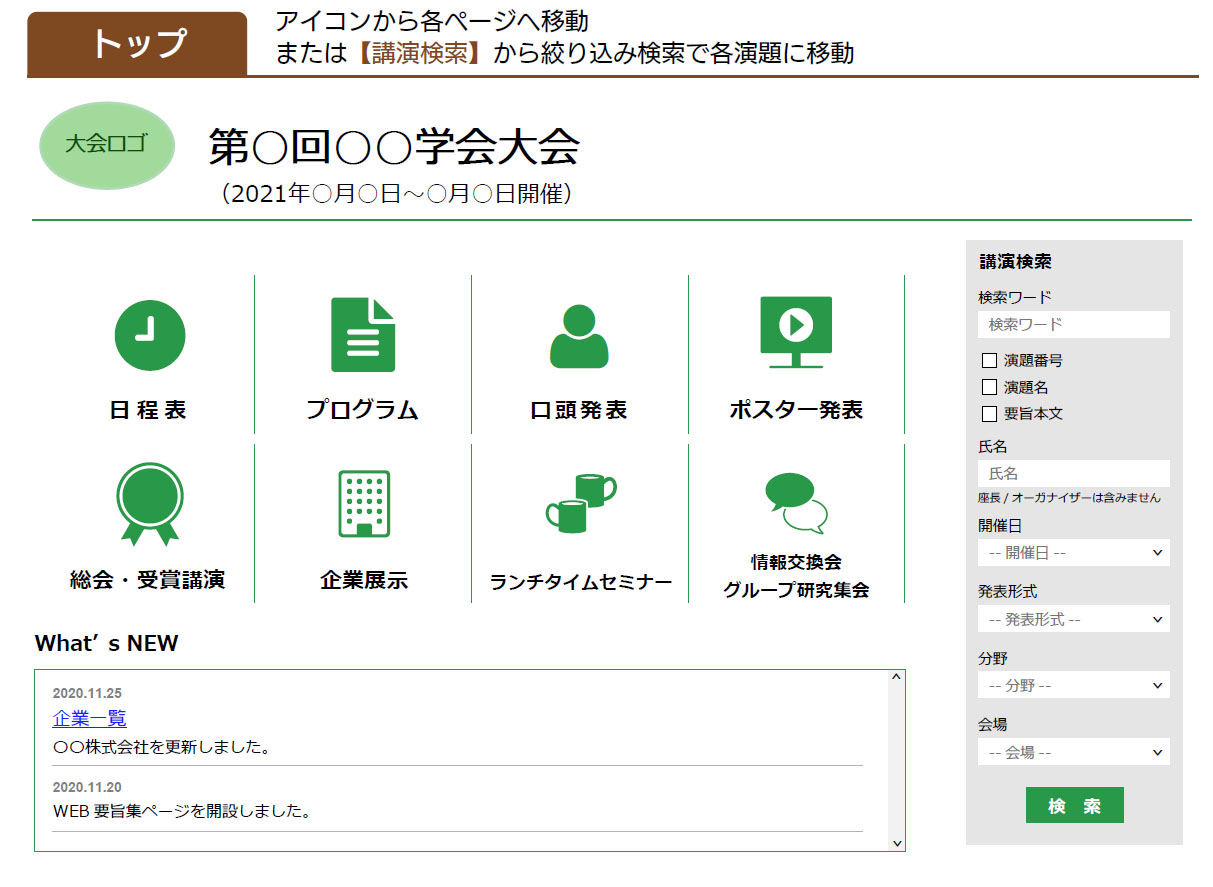Open the document icon for プログラム
The image size is (1213, 887).
click(x=363, y=335)
